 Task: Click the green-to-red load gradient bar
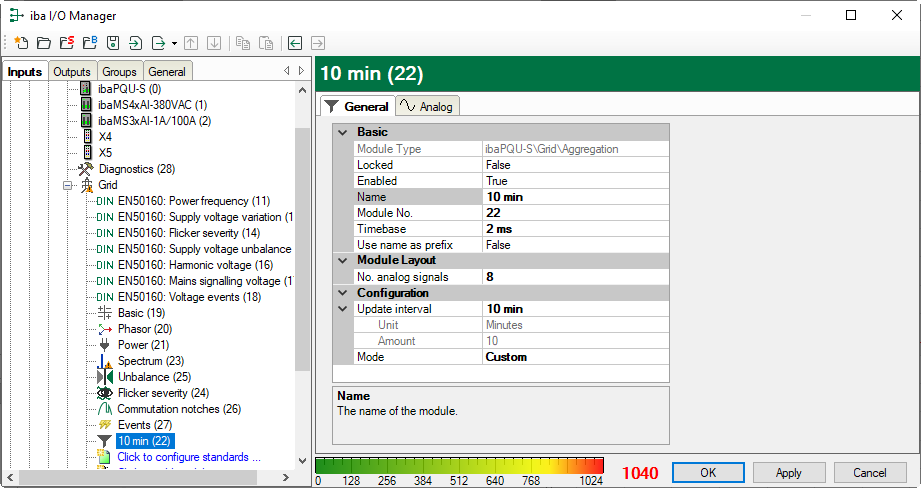460,465
